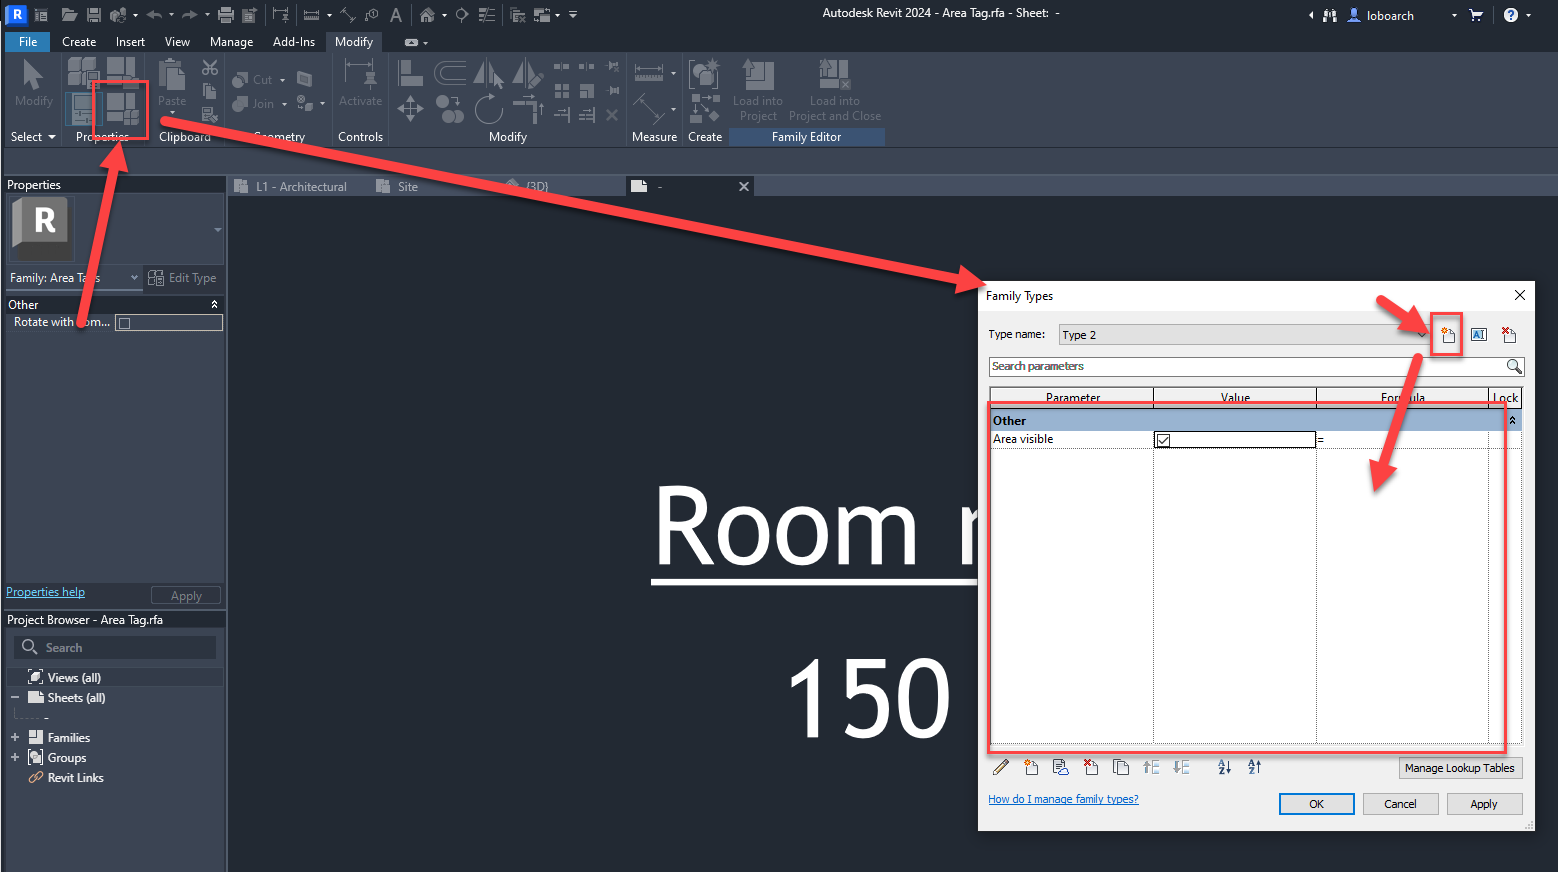This screenshot has width=1558, height=872.
Task: Toggle the Area visible checkbox
Action: (x=1162, y=439)
